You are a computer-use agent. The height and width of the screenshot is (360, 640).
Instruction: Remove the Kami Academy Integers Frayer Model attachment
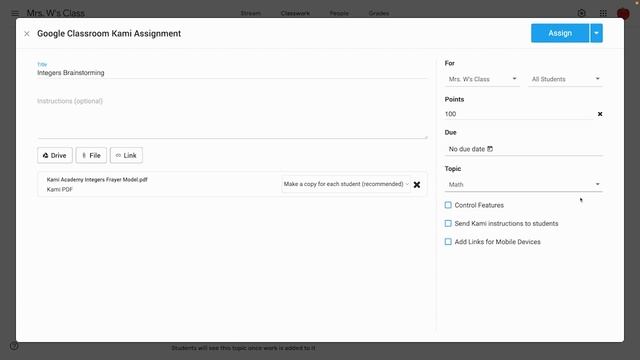[x=417, y=184]
